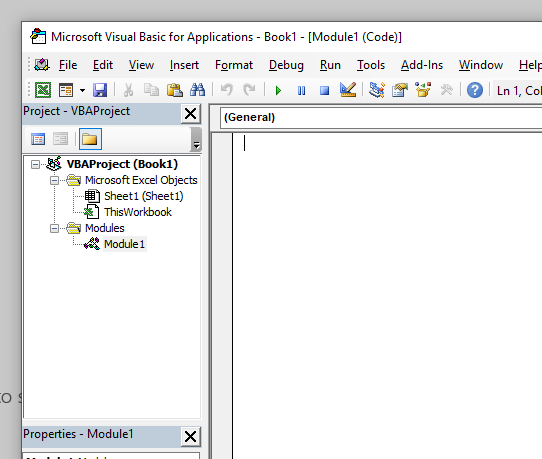
Task: Click View Object icon in Project pane
Action: (60, 139)
